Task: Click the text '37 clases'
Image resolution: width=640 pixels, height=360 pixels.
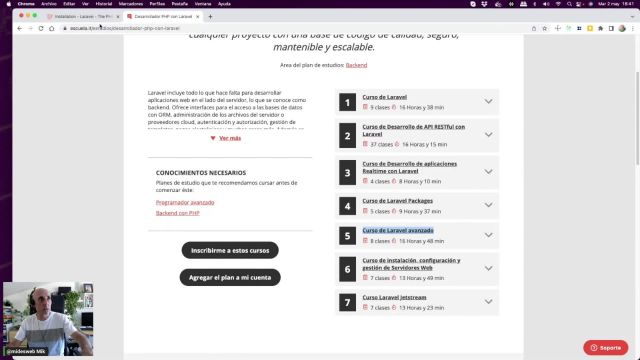Action: (x=381, y=144)
